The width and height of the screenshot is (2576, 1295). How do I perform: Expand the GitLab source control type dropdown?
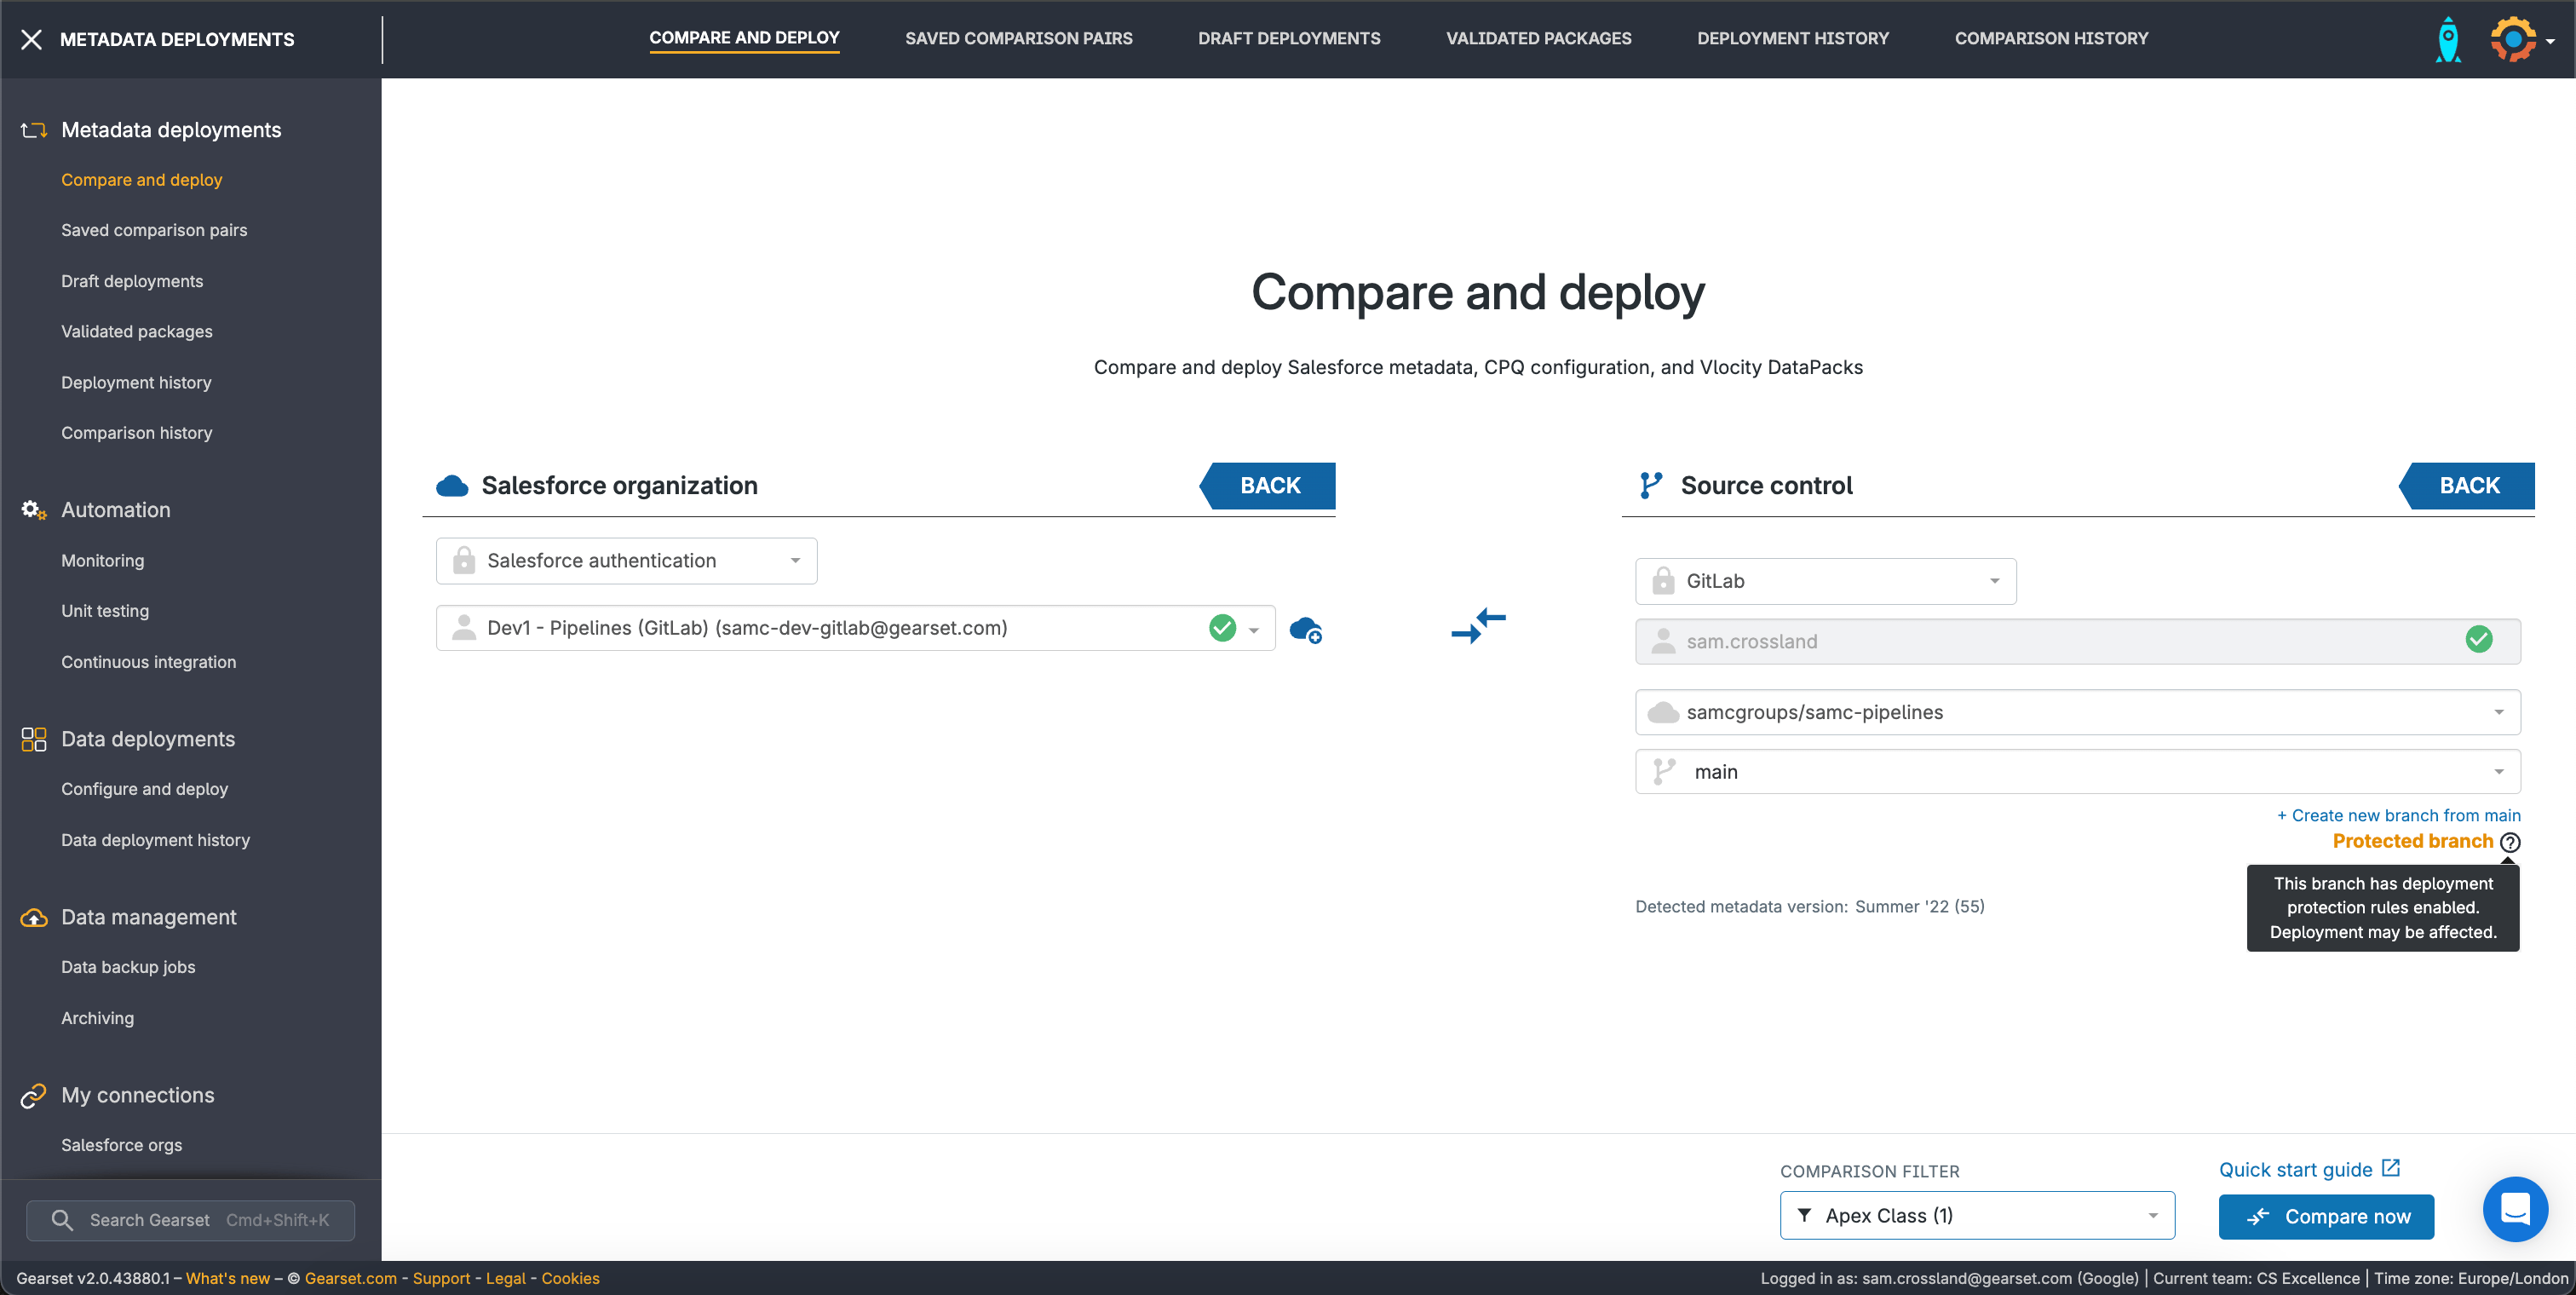coord(1825,581)
